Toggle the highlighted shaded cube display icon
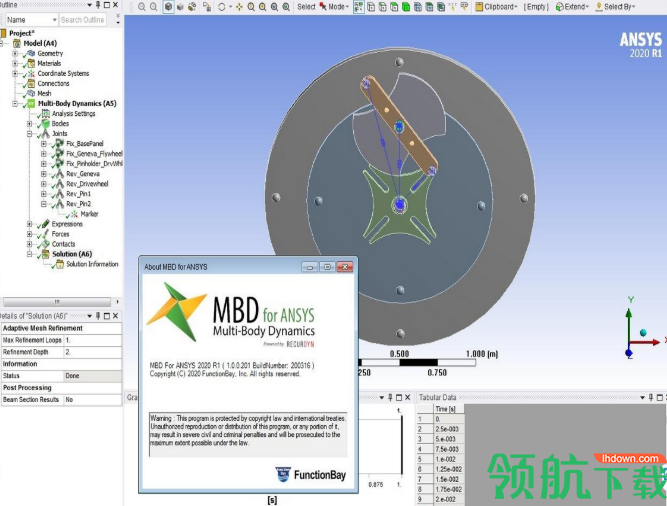The width and height of the screenshot is (667, 506). pos(169,7)
